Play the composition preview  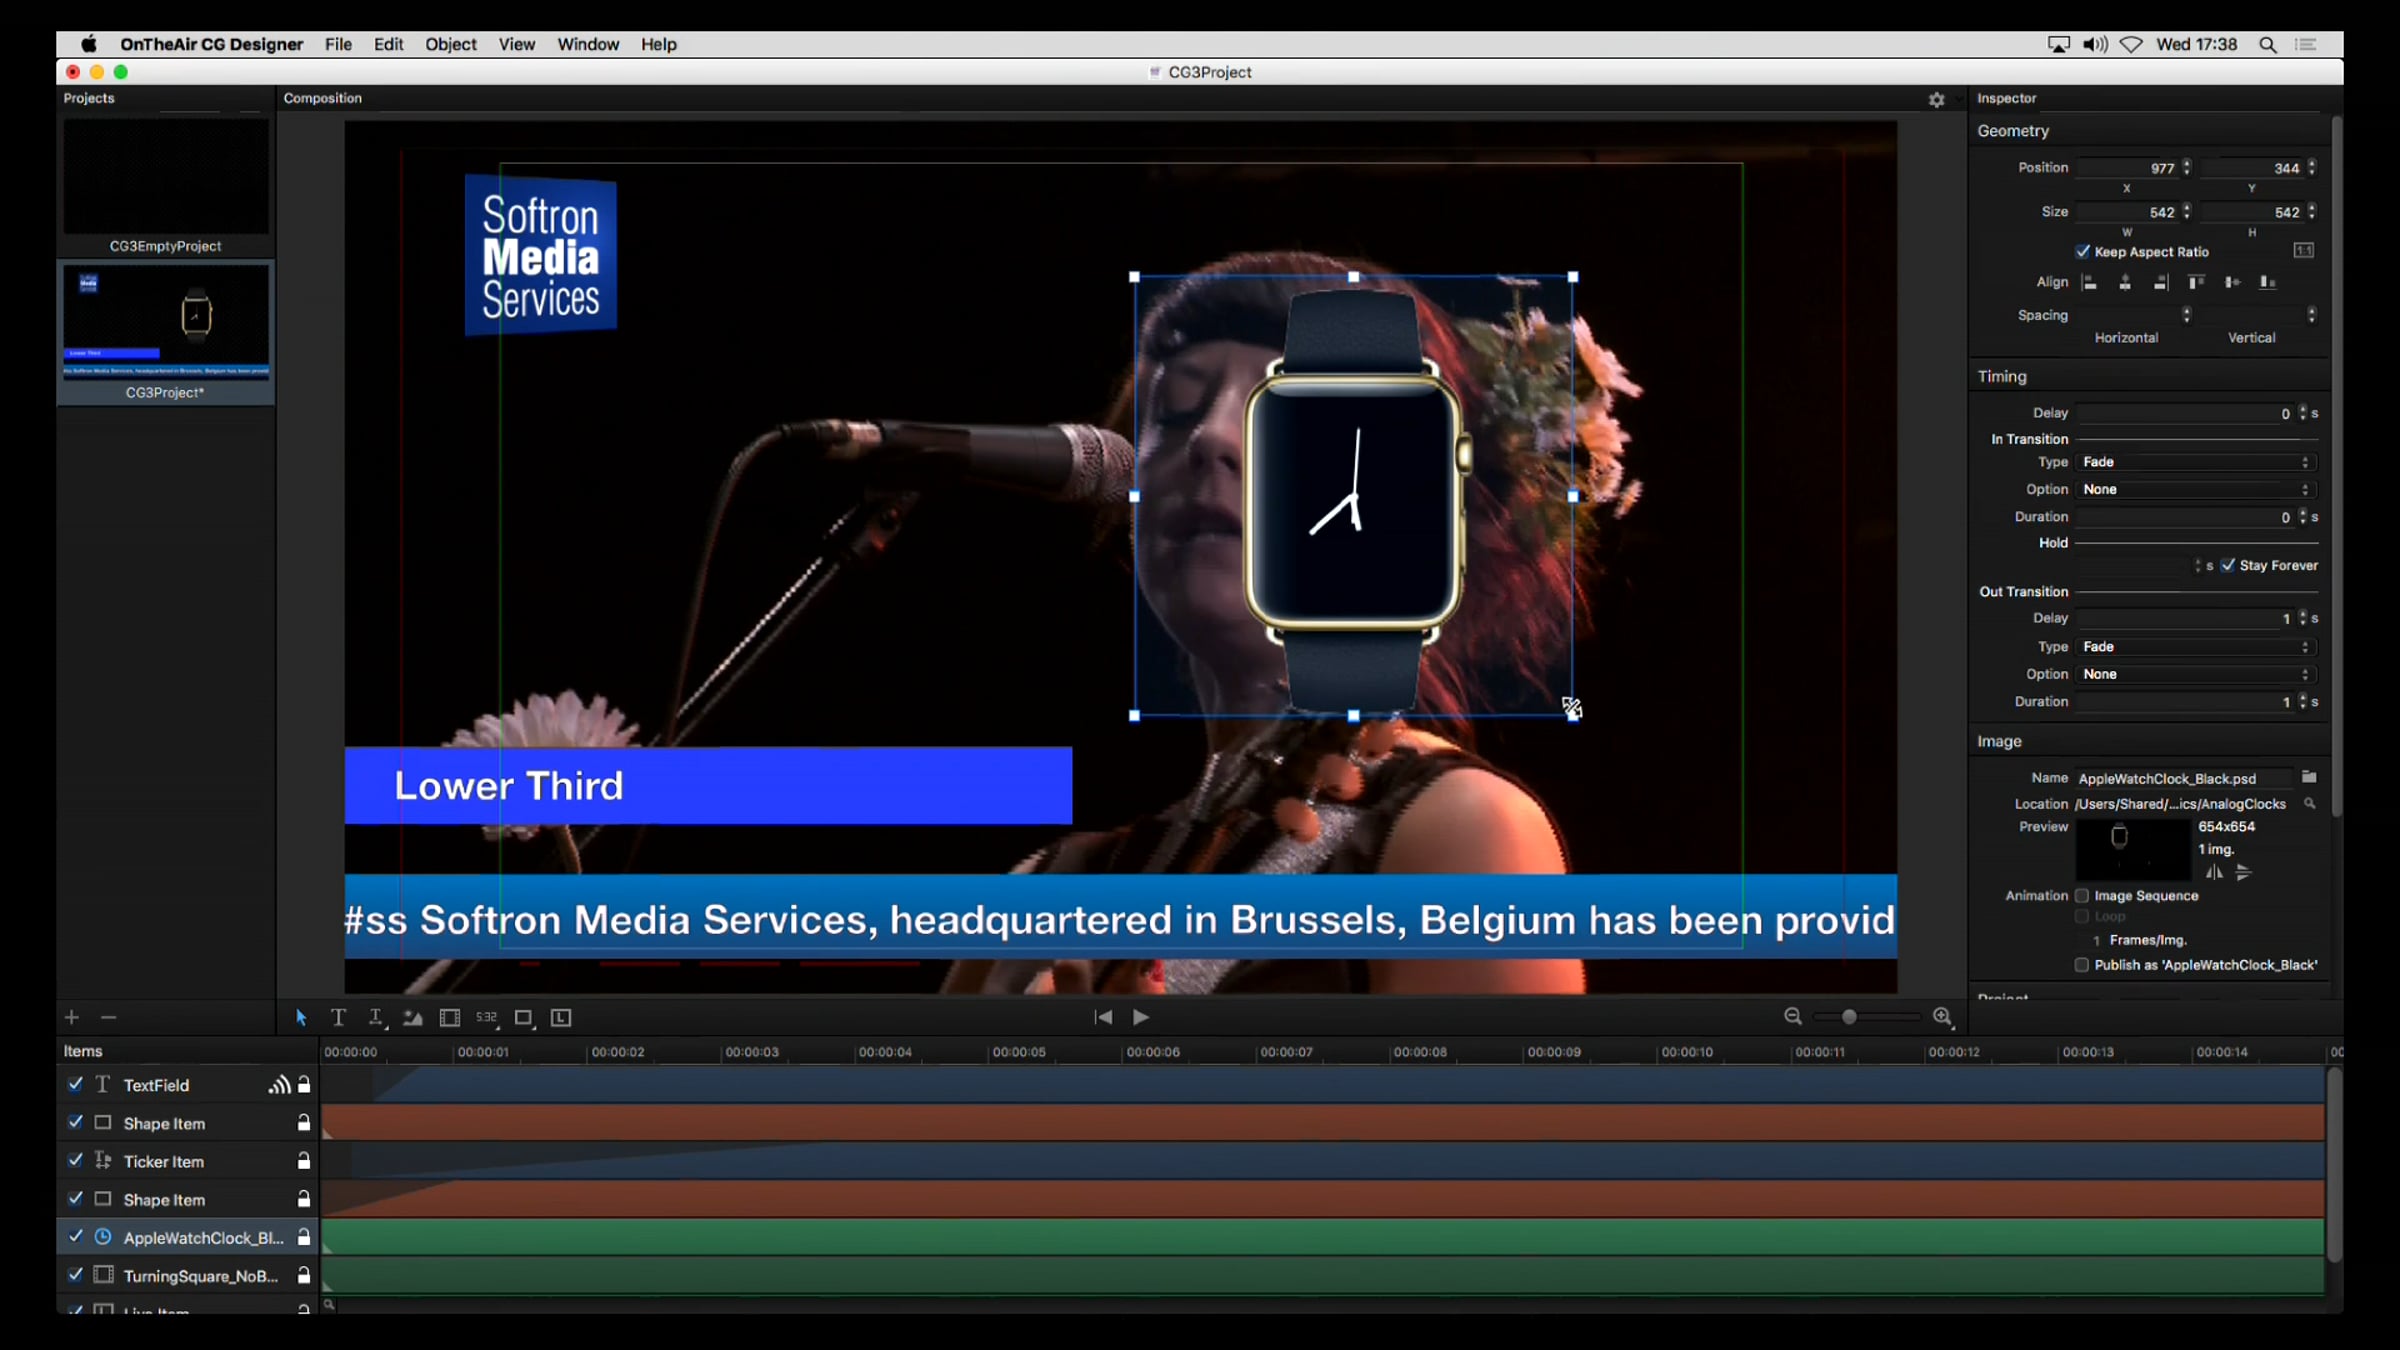coord(1141,1017)
